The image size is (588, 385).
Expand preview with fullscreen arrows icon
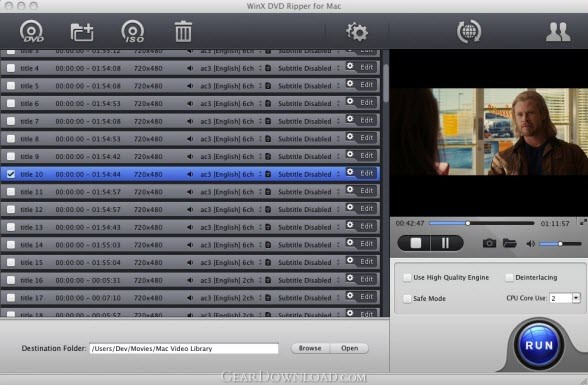[x=583, y=222]
